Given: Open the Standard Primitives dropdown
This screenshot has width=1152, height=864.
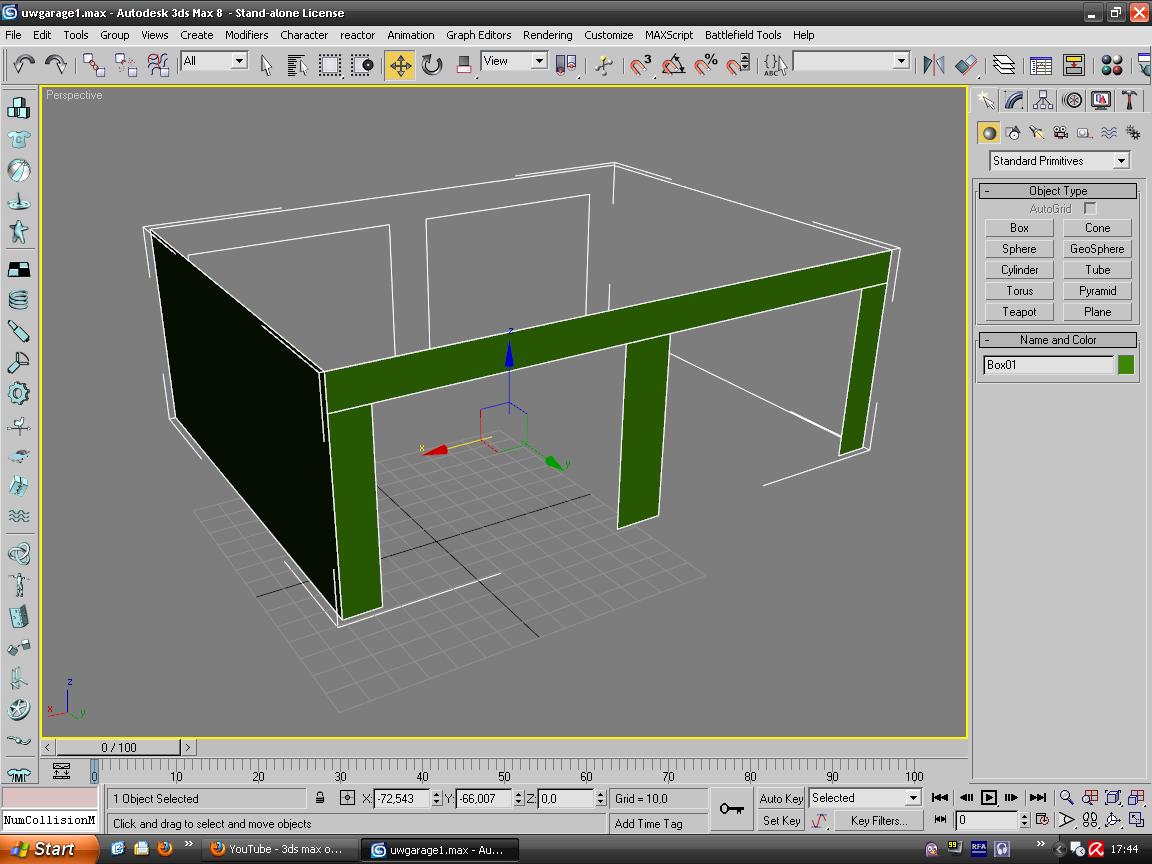Looking at the screenshot, I should (1121, 161).
